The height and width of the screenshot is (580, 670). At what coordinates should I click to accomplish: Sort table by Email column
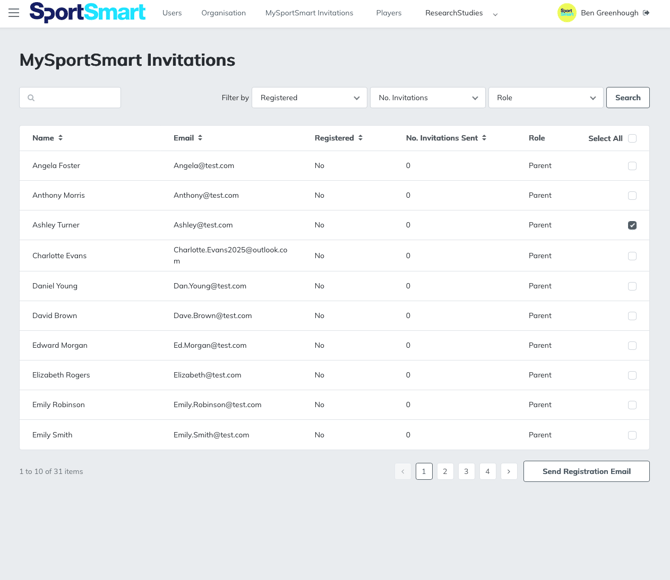pos(200,138)
